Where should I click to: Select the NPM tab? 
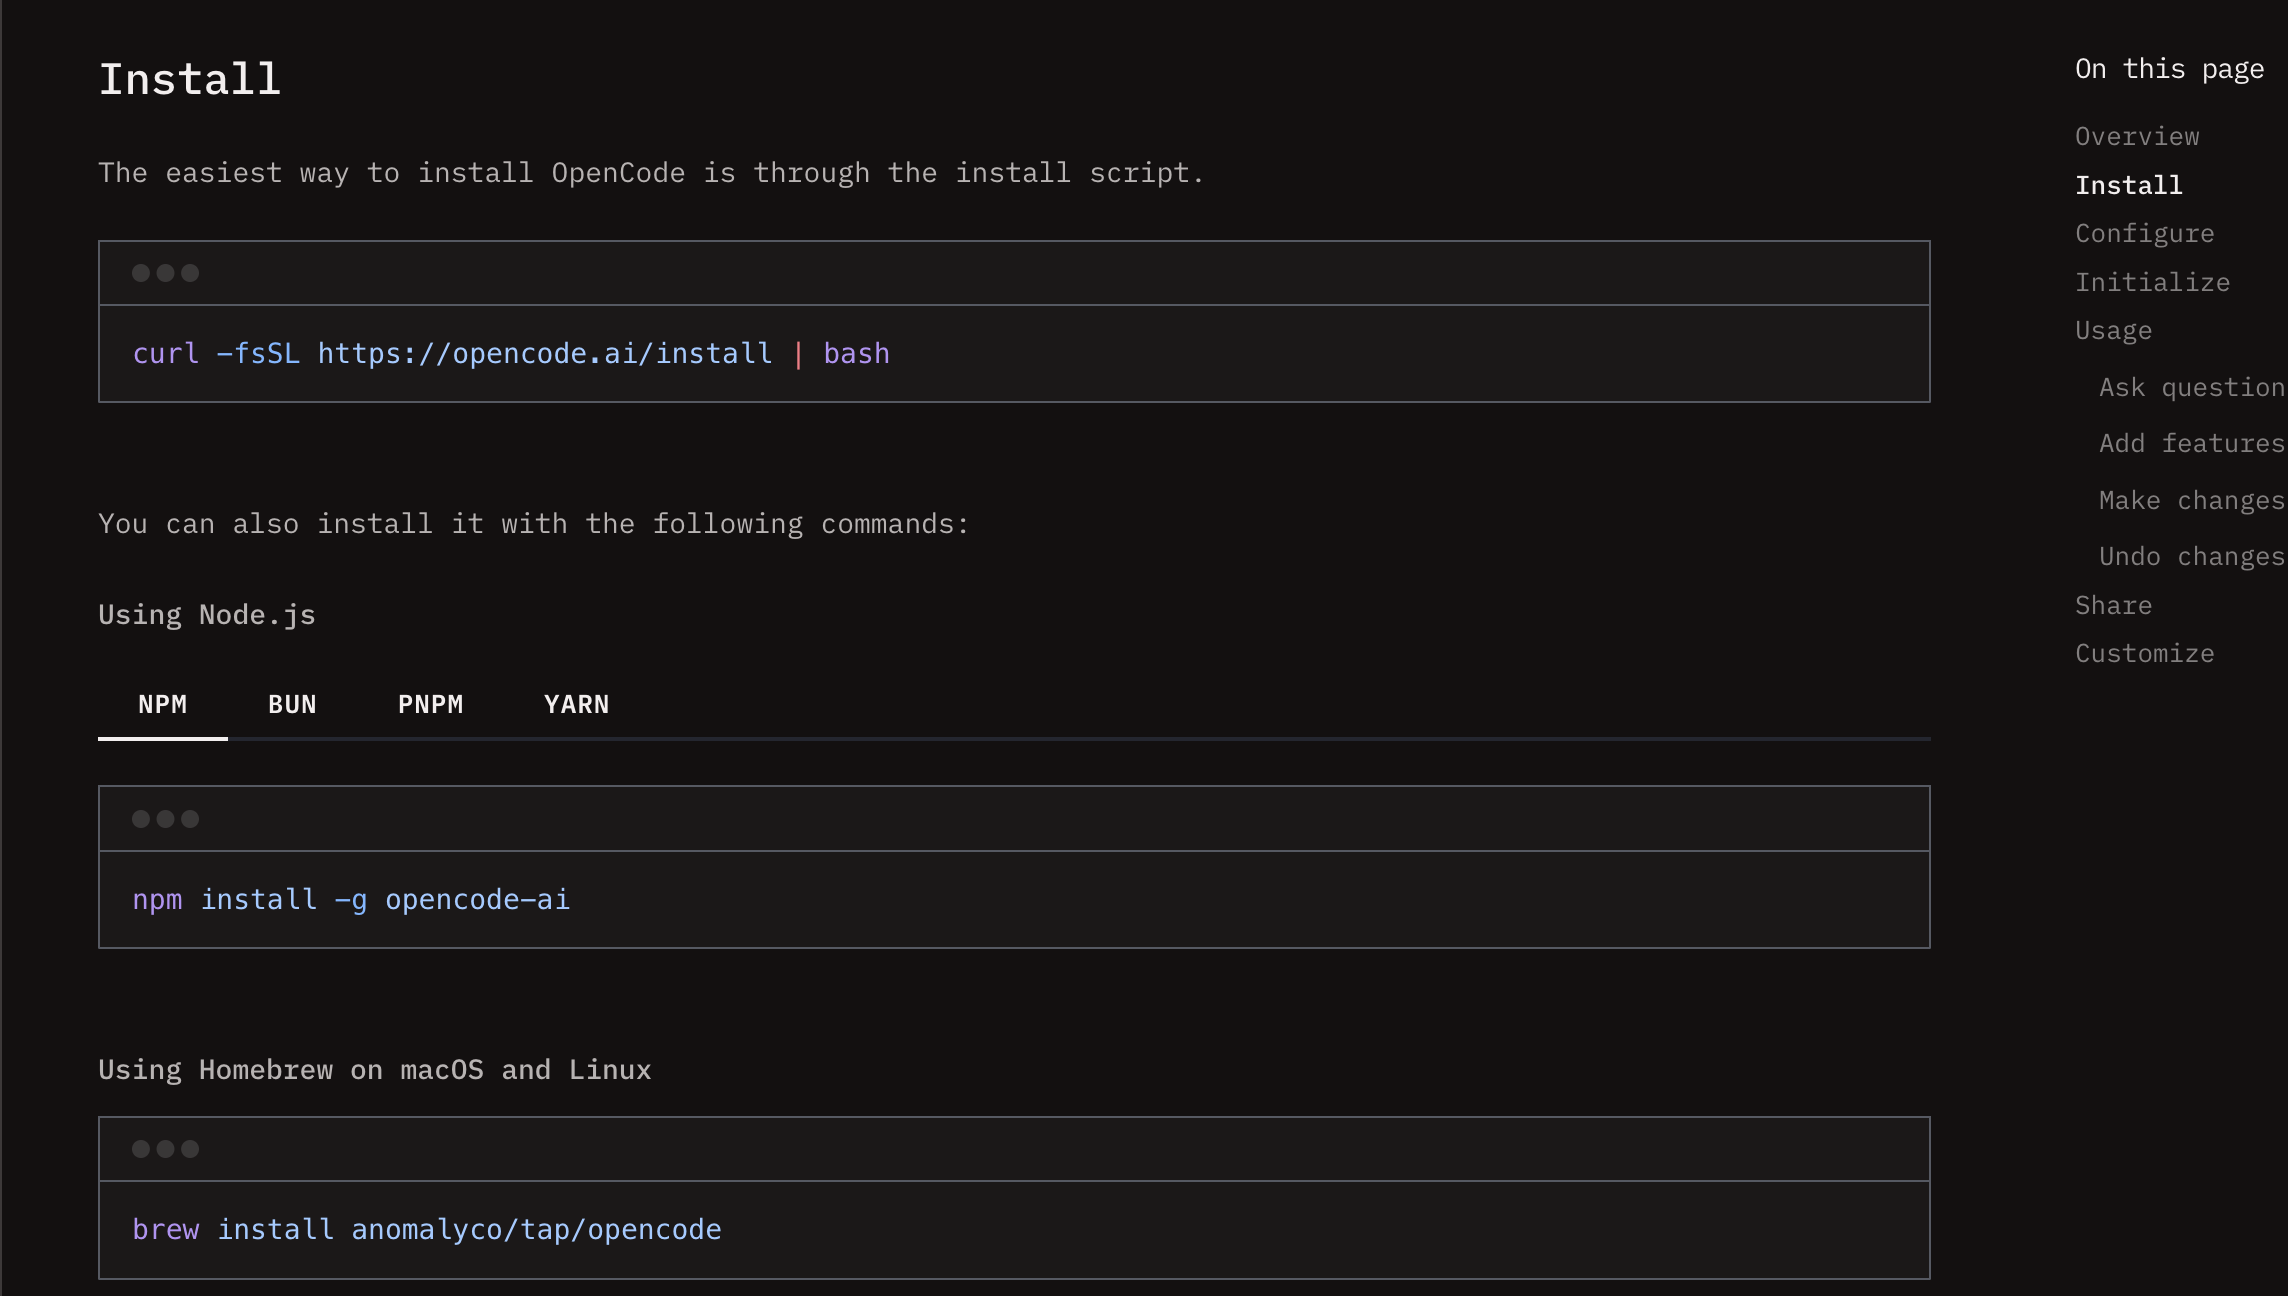point(162,703)
